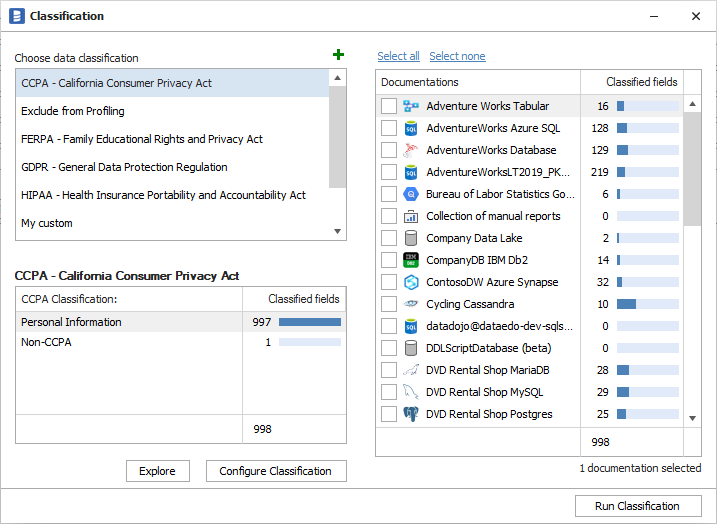Image resolution: width=717 pixels, height=524 pixels.
Task: Click the CompanyDB IBM Db2 icon
Action: [x=410, y=260]
